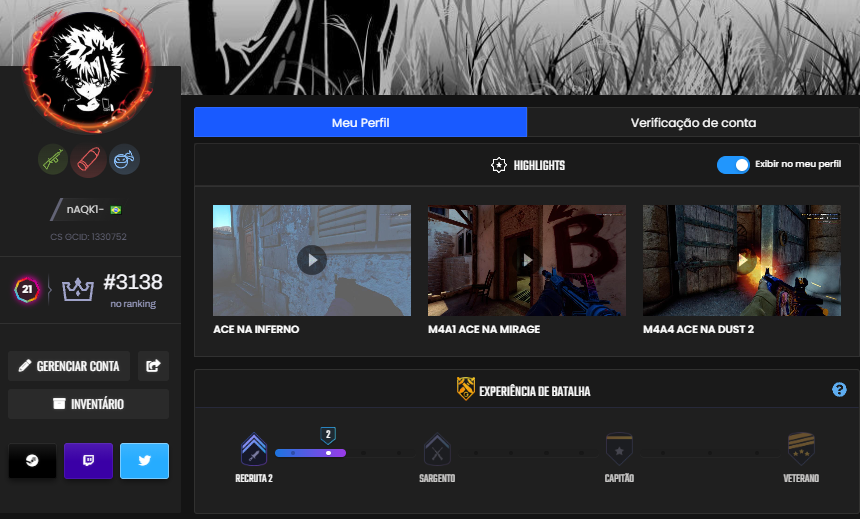860x519 pixels.
Task: Click the crown ranking icon
Action: tap(78, 289)
